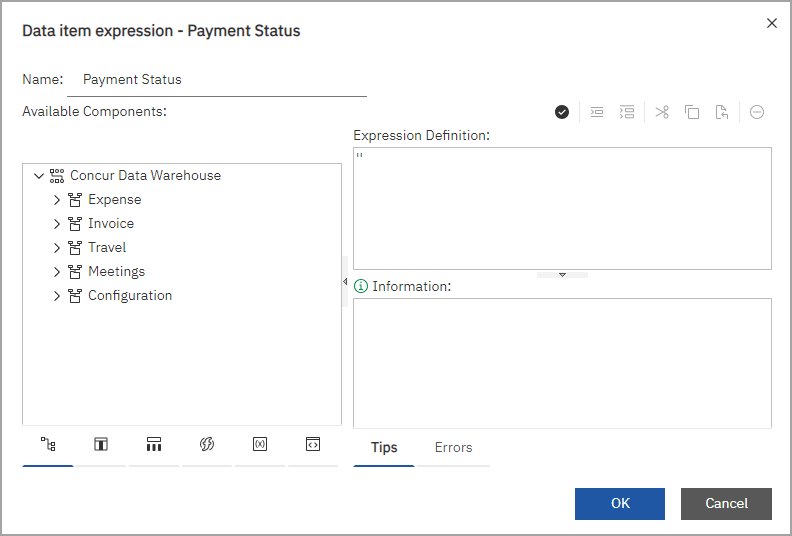
Task: Expand the Meetings tree node
Action: pos(57,272)
